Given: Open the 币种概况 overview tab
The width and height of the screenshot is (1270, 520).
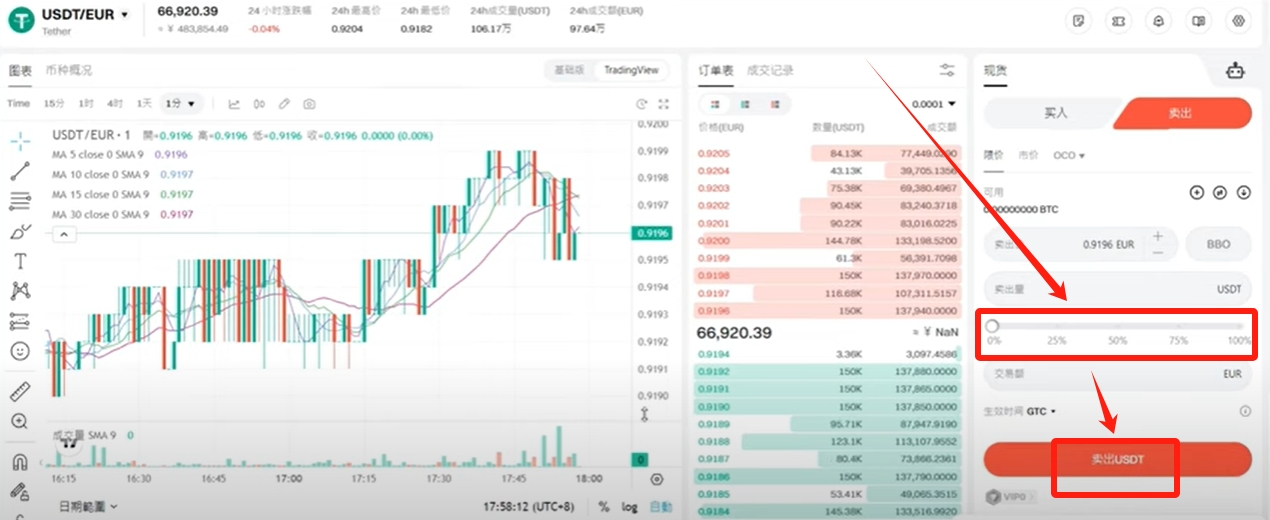Looking at the screenshot, I should coord(69,70).
